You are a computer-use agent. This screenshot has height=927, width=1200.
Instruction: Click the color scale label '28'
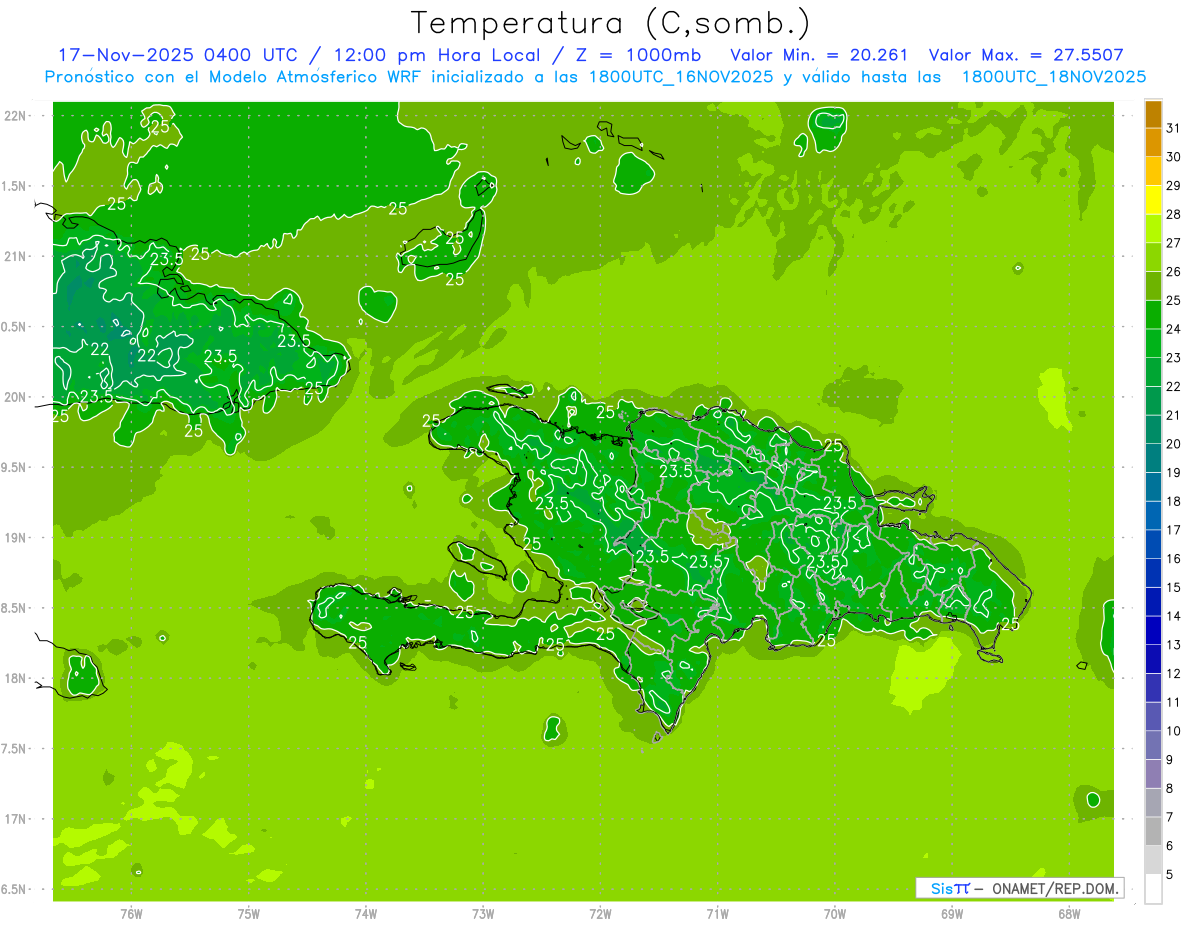pos(1173,214)
